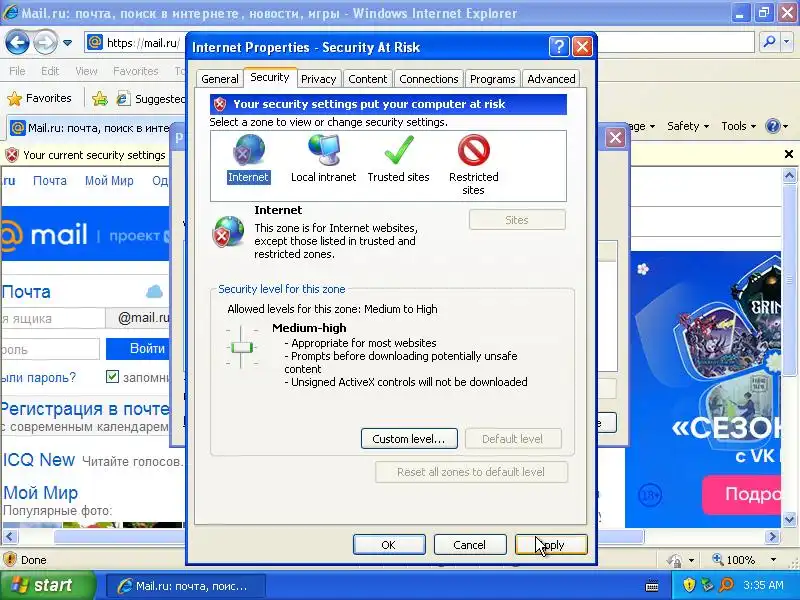This screenshot has height=600, width=800.
Task: Click Mail.ru taskbar window button
Action: pyautogui.click(x=186, y=586)
